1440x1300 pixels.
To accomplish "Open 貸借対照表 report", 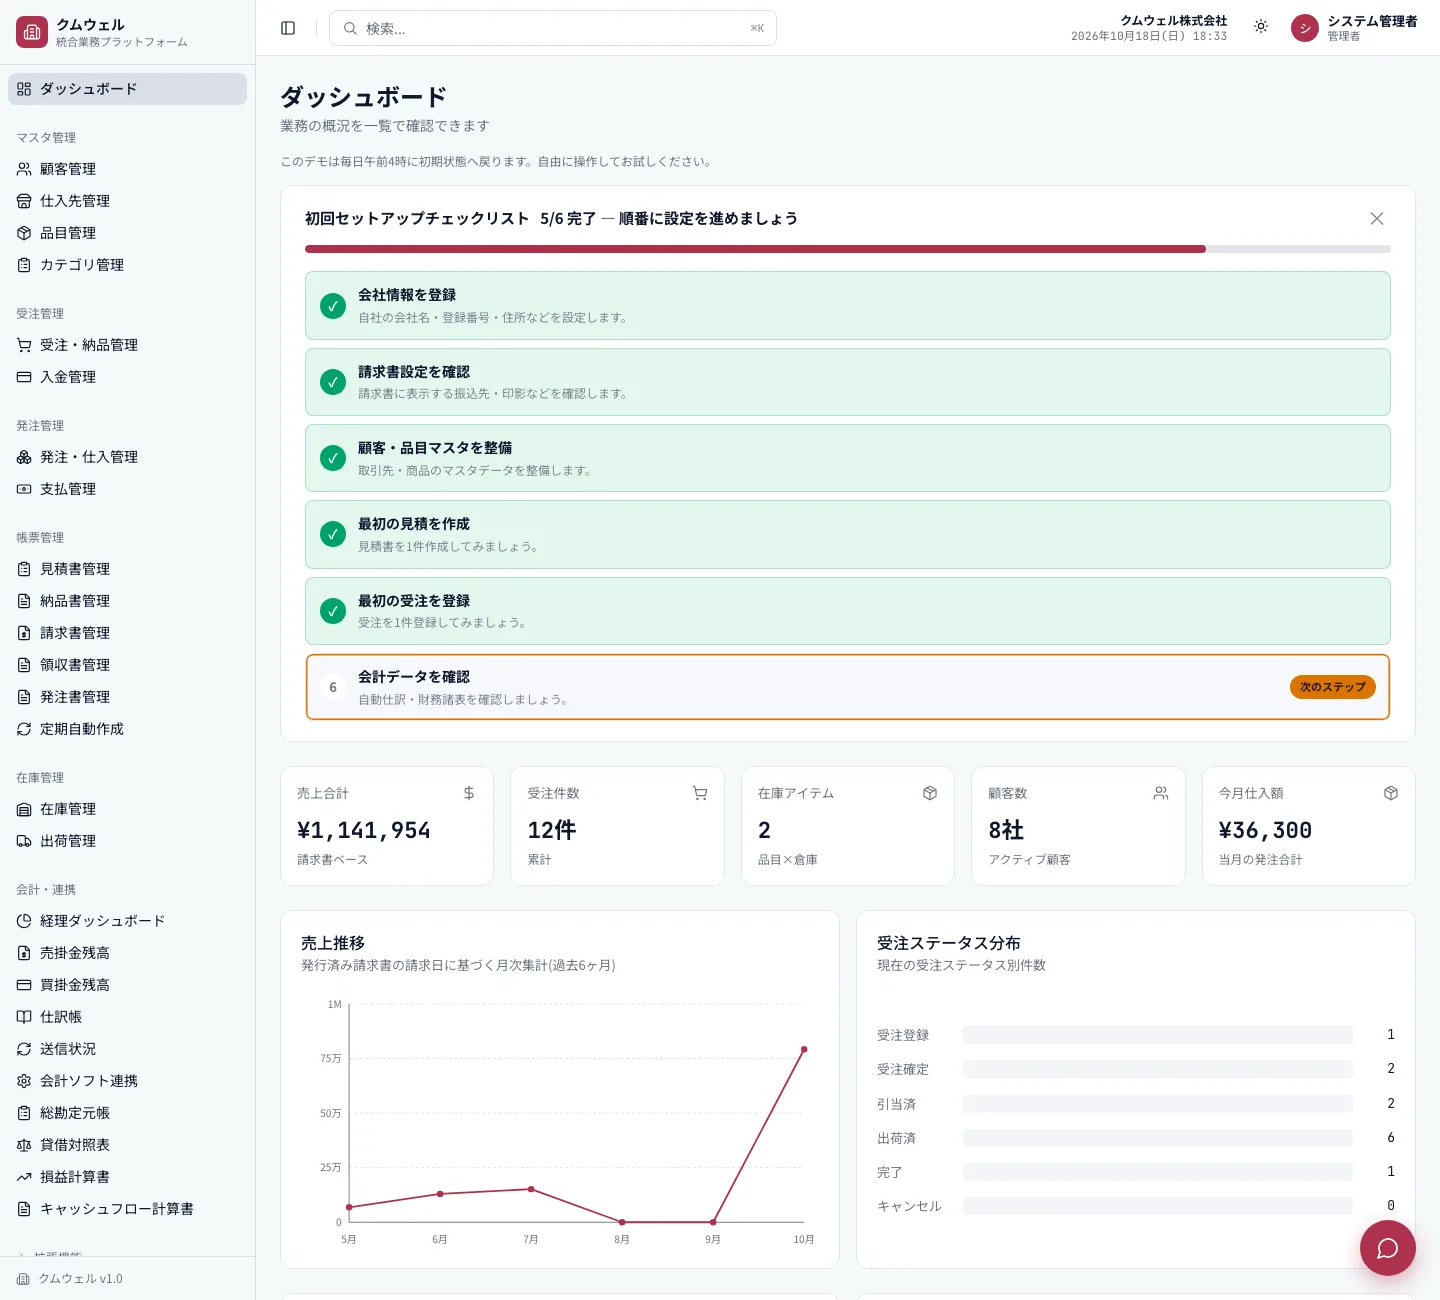I will click(x=127, y=1145).
